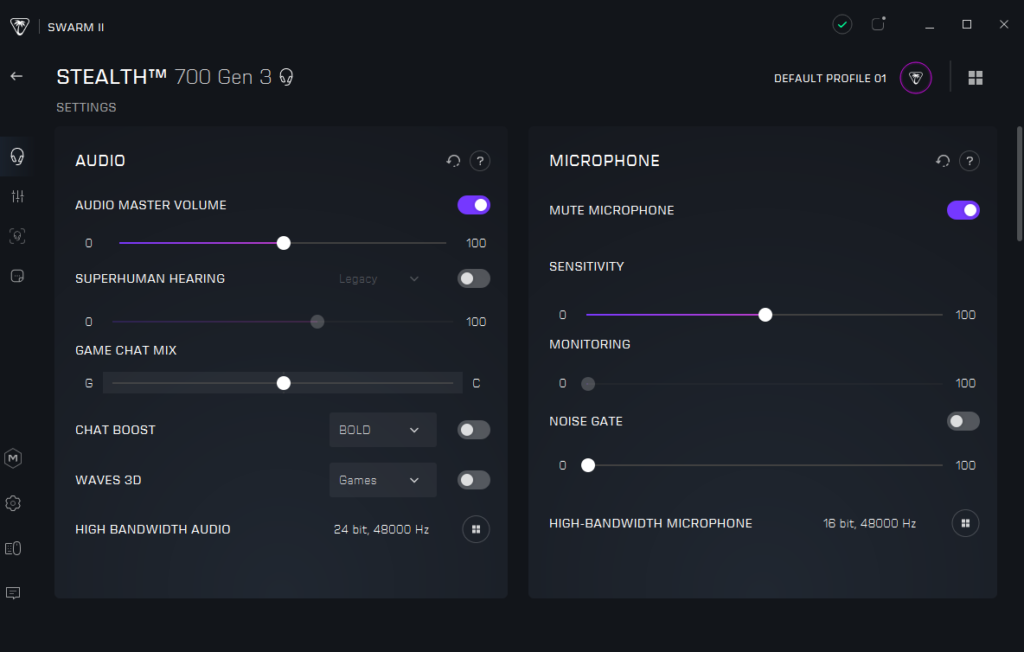Reset Microphone settings with the revert icon
Viewport: 1024px width, 652px height.
[942, 161]
